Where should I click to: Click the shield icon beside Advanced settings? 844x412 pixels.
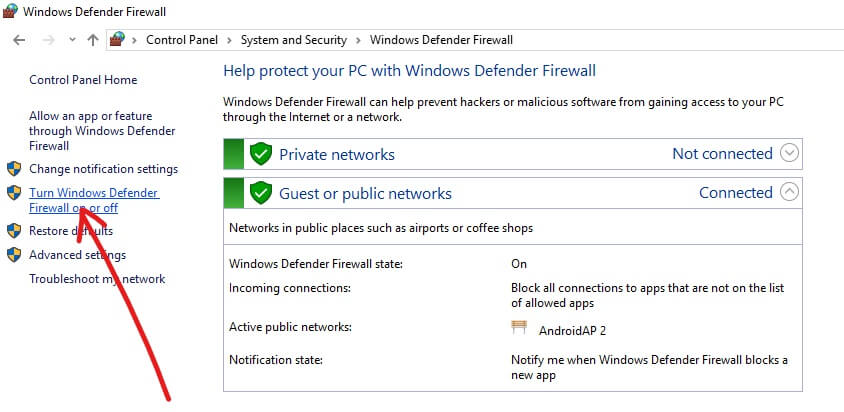coord(14,255)
